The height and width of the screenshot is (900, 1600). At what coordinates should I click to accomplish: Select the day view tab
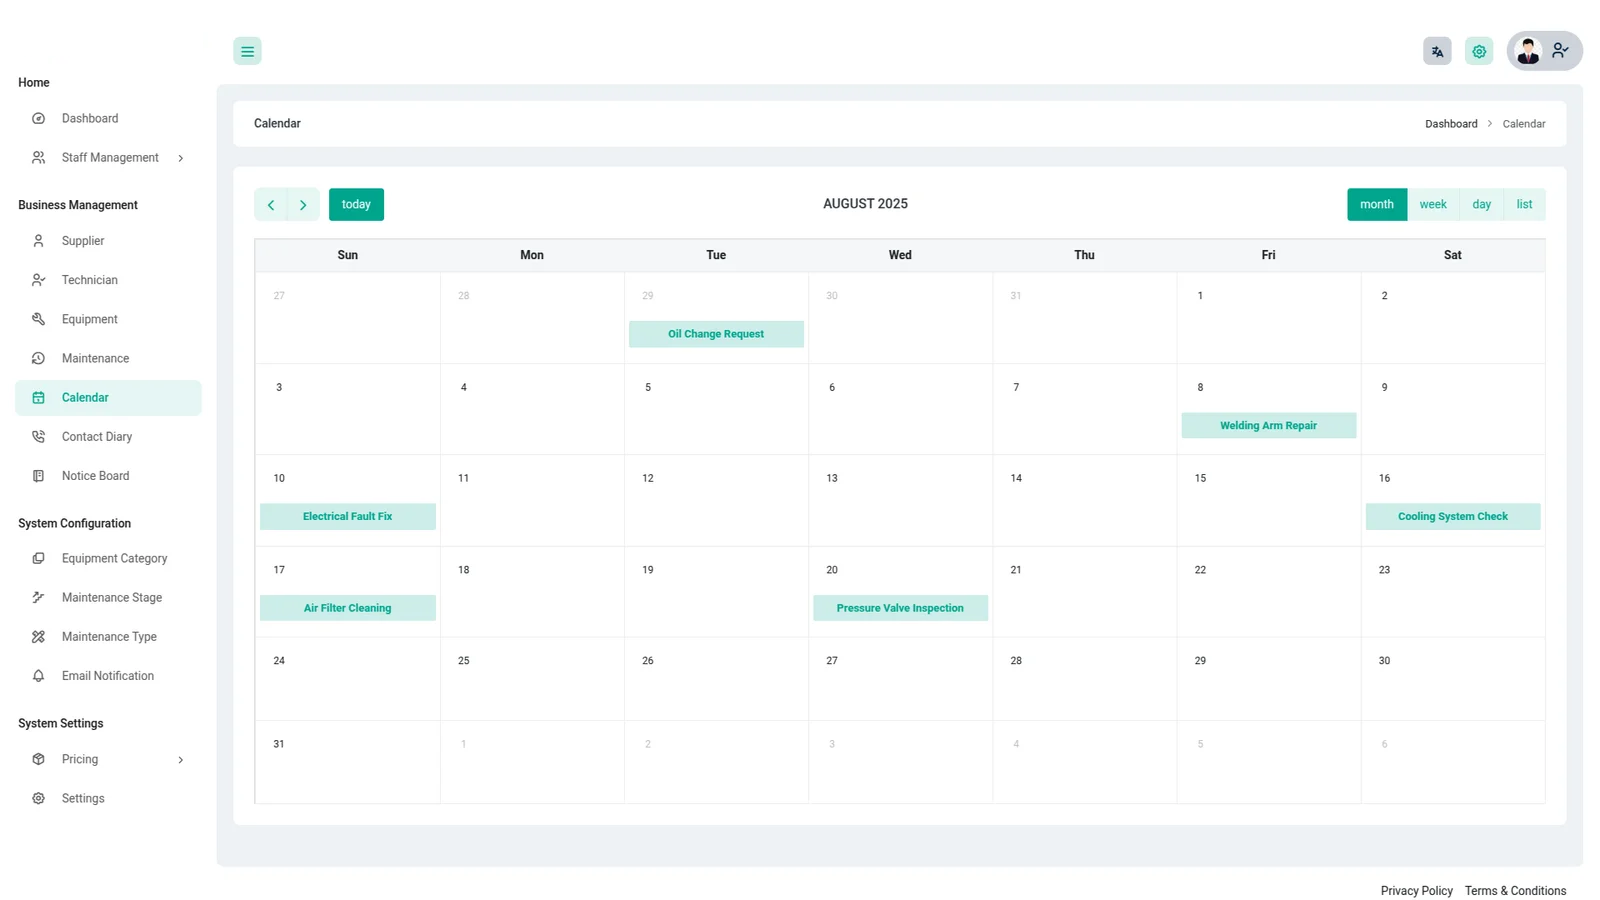coord(1481,204)
